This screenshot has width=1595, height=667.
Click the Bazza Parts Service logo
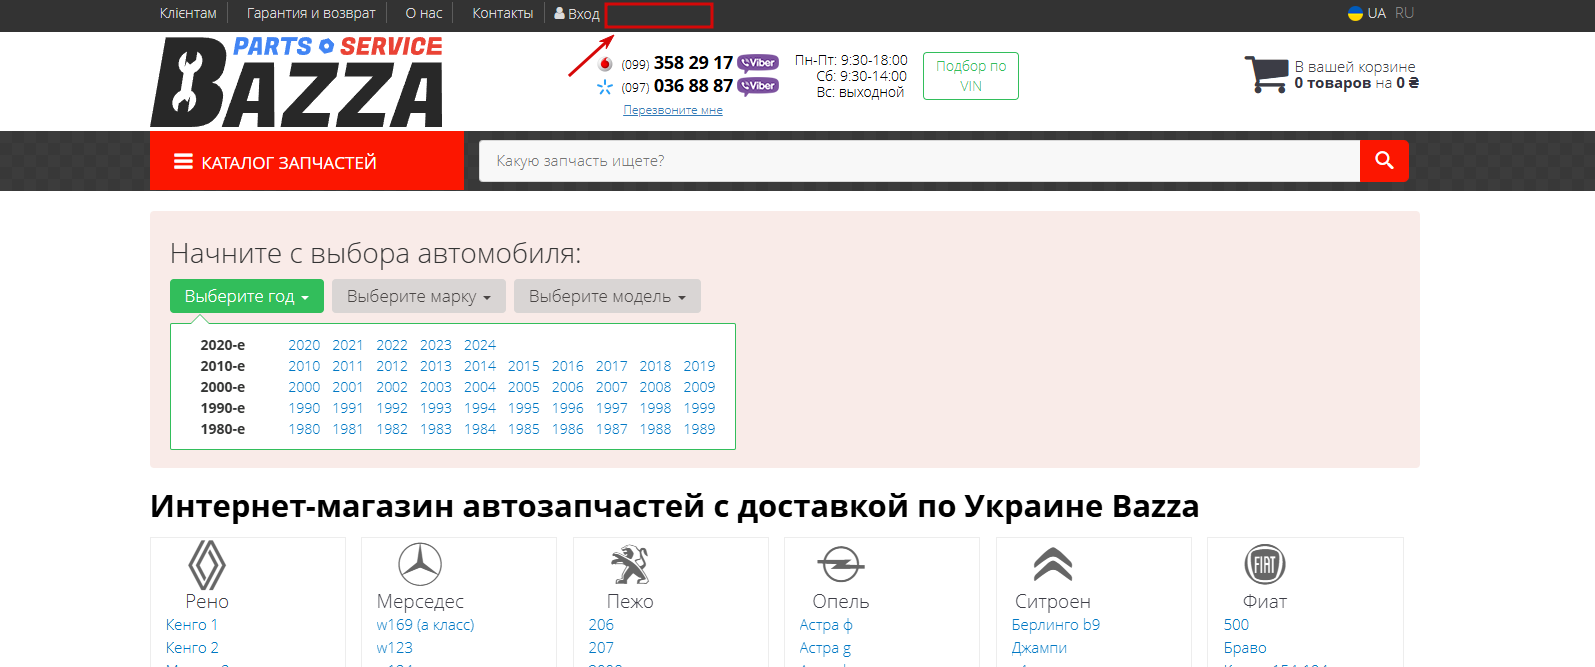(x=297, y=82)
